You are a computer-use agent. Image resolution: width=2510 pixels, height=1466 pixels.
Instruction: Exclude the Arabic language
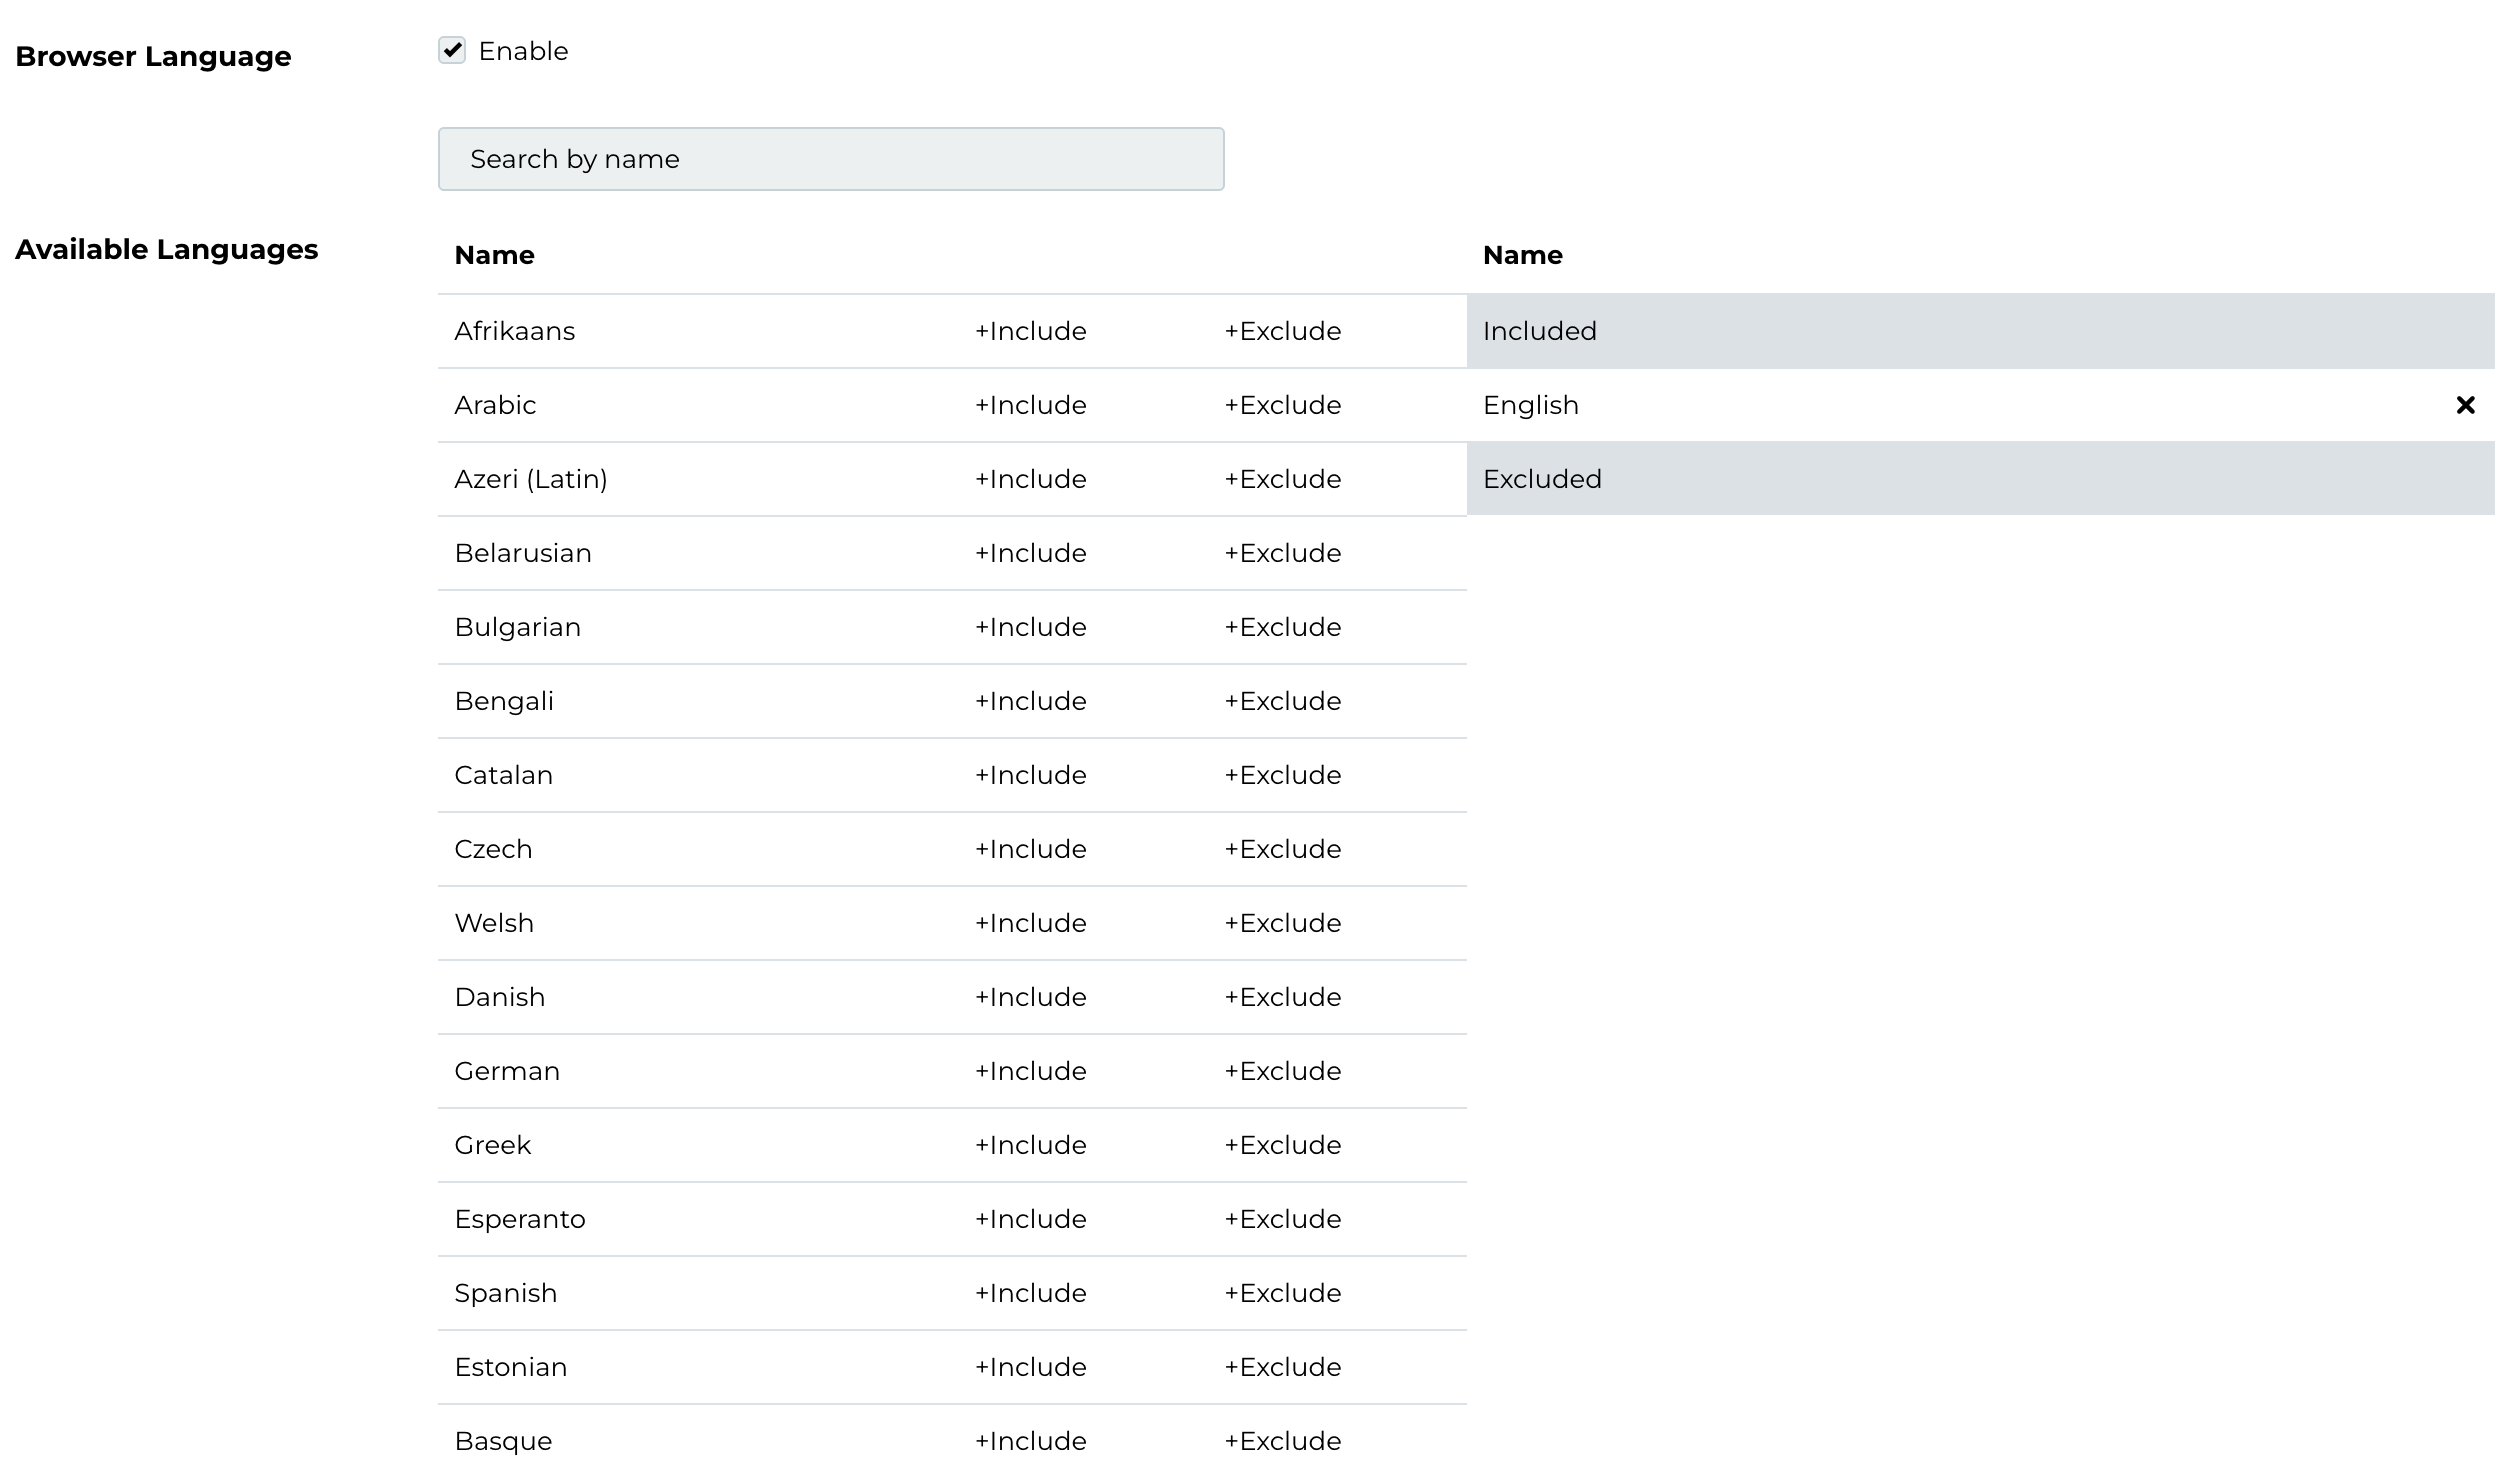point(1282,405)
